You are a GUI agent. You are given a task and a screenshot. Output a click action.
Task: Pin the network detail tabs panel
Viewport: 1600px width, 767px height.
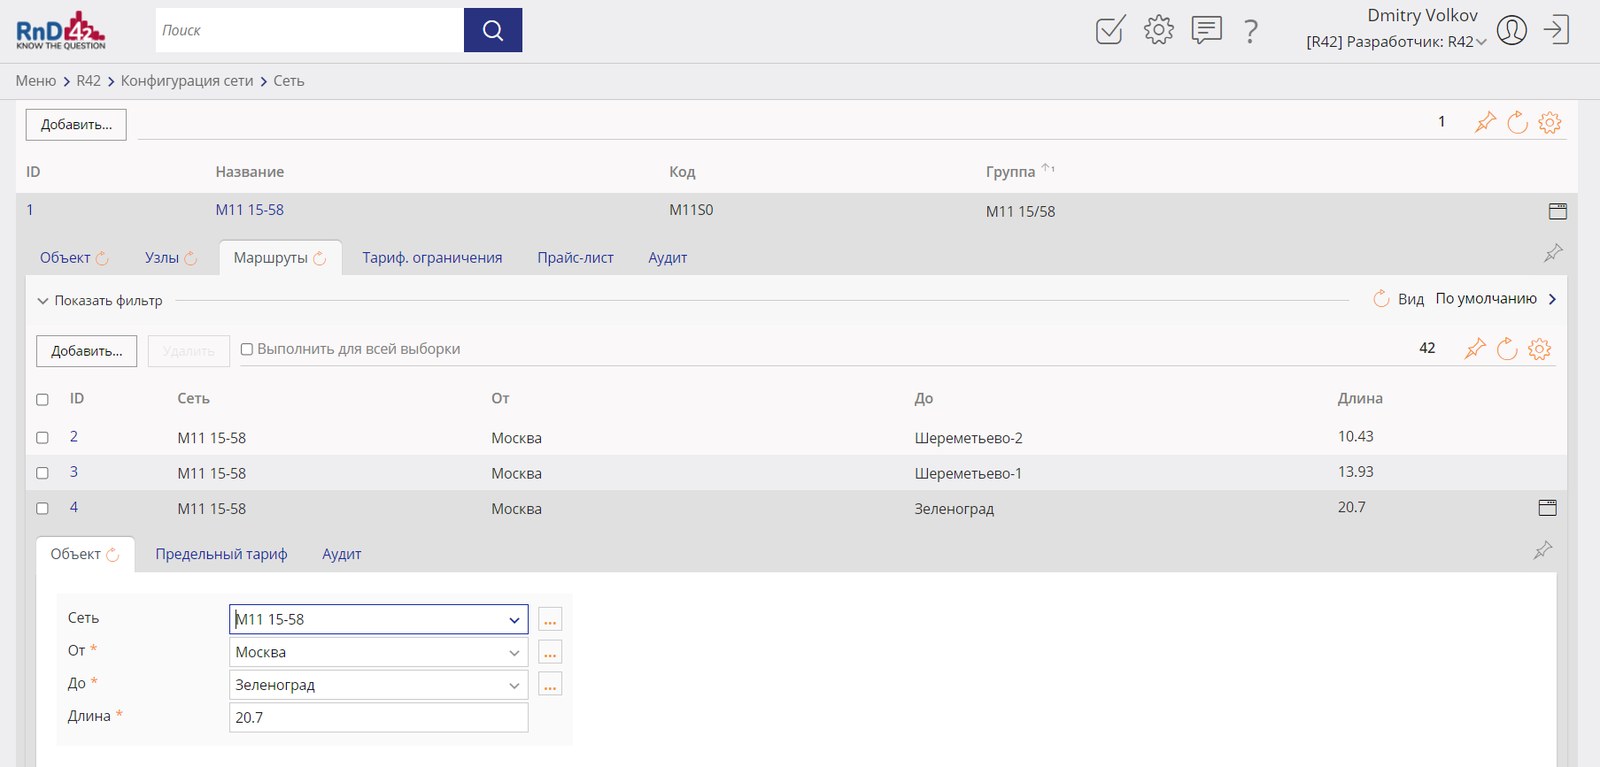click(1553, 253)
